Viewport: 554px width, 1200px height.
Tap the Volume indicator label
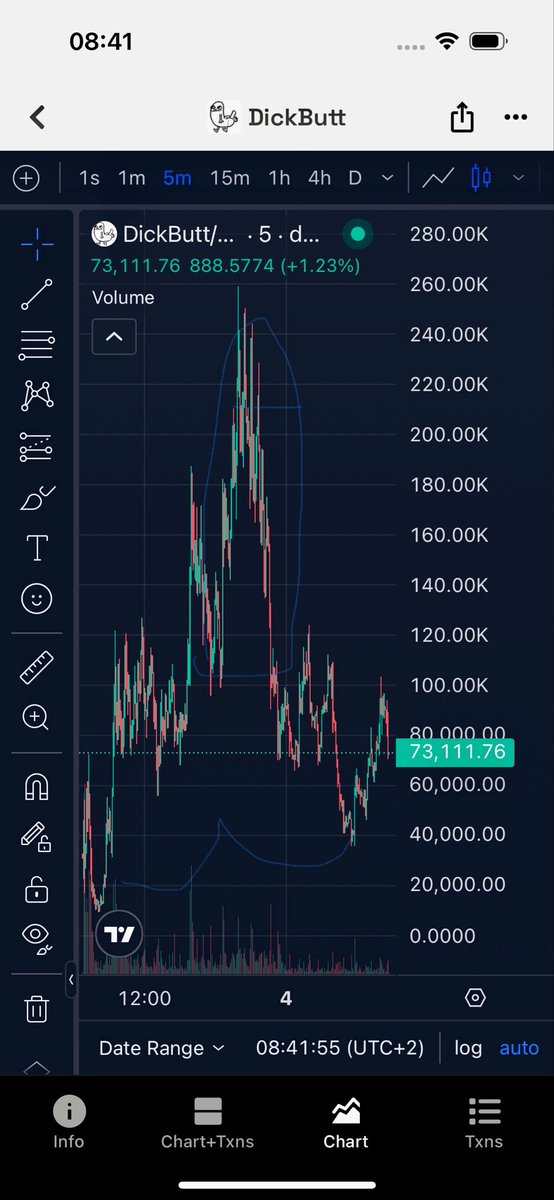coord(123,297)
